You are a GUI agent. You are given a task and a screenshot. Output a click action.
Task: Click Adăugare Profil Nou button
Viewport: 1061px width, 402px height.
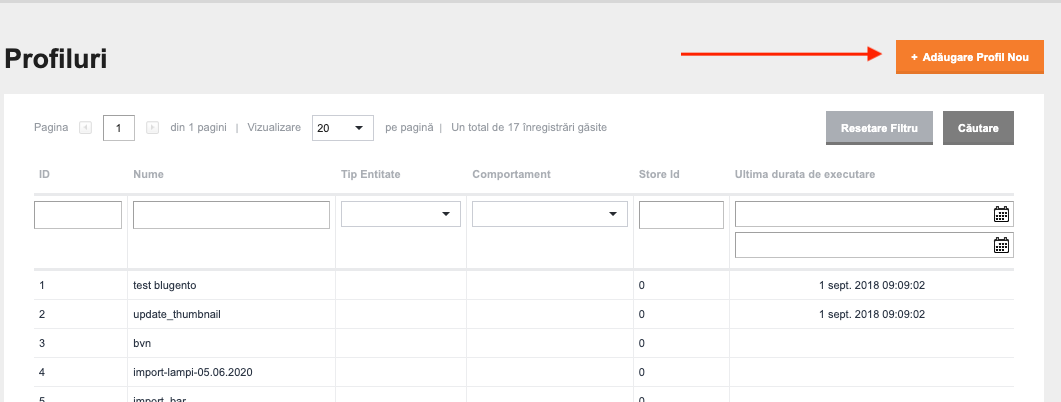[970, 58]
